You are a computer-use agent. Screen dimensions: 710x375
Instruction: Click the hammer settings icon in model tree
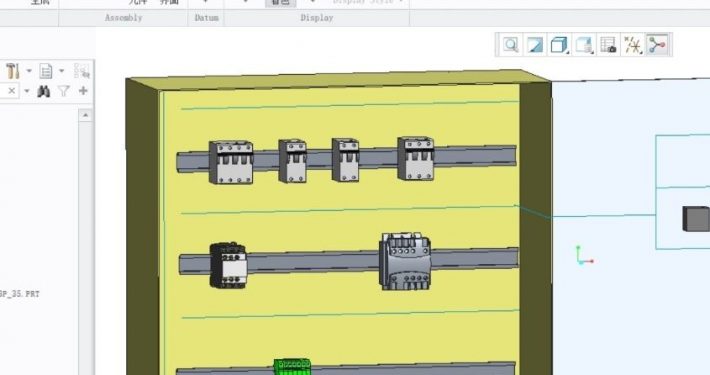click(13, 71)
